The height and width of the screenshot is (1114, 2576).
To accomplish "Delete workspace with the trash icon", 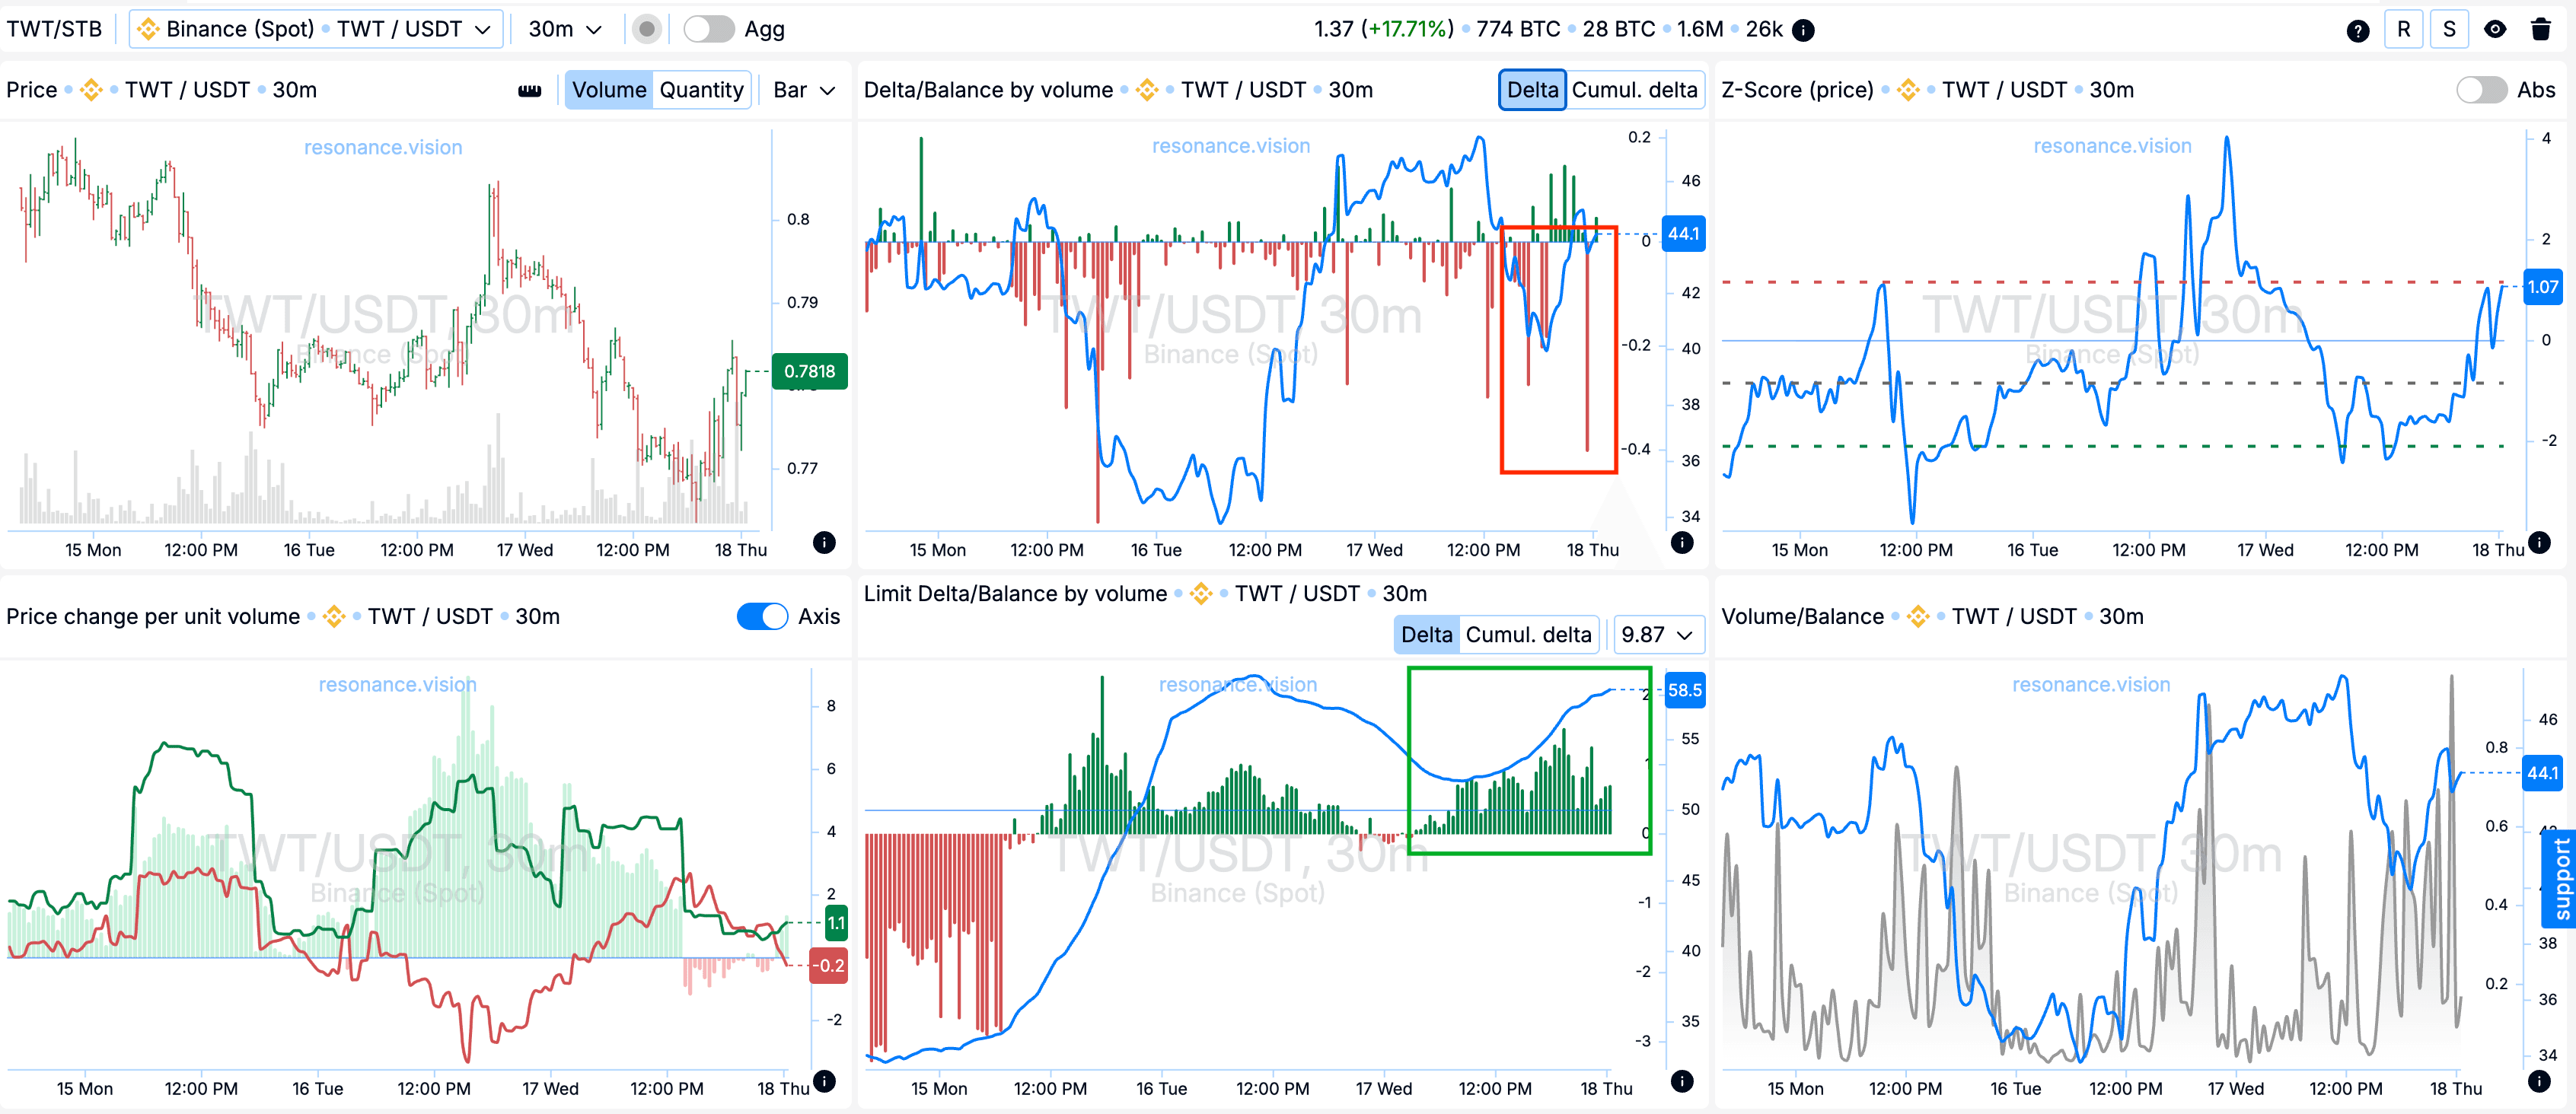I will pyautogui.click(x=2541, y=29).
